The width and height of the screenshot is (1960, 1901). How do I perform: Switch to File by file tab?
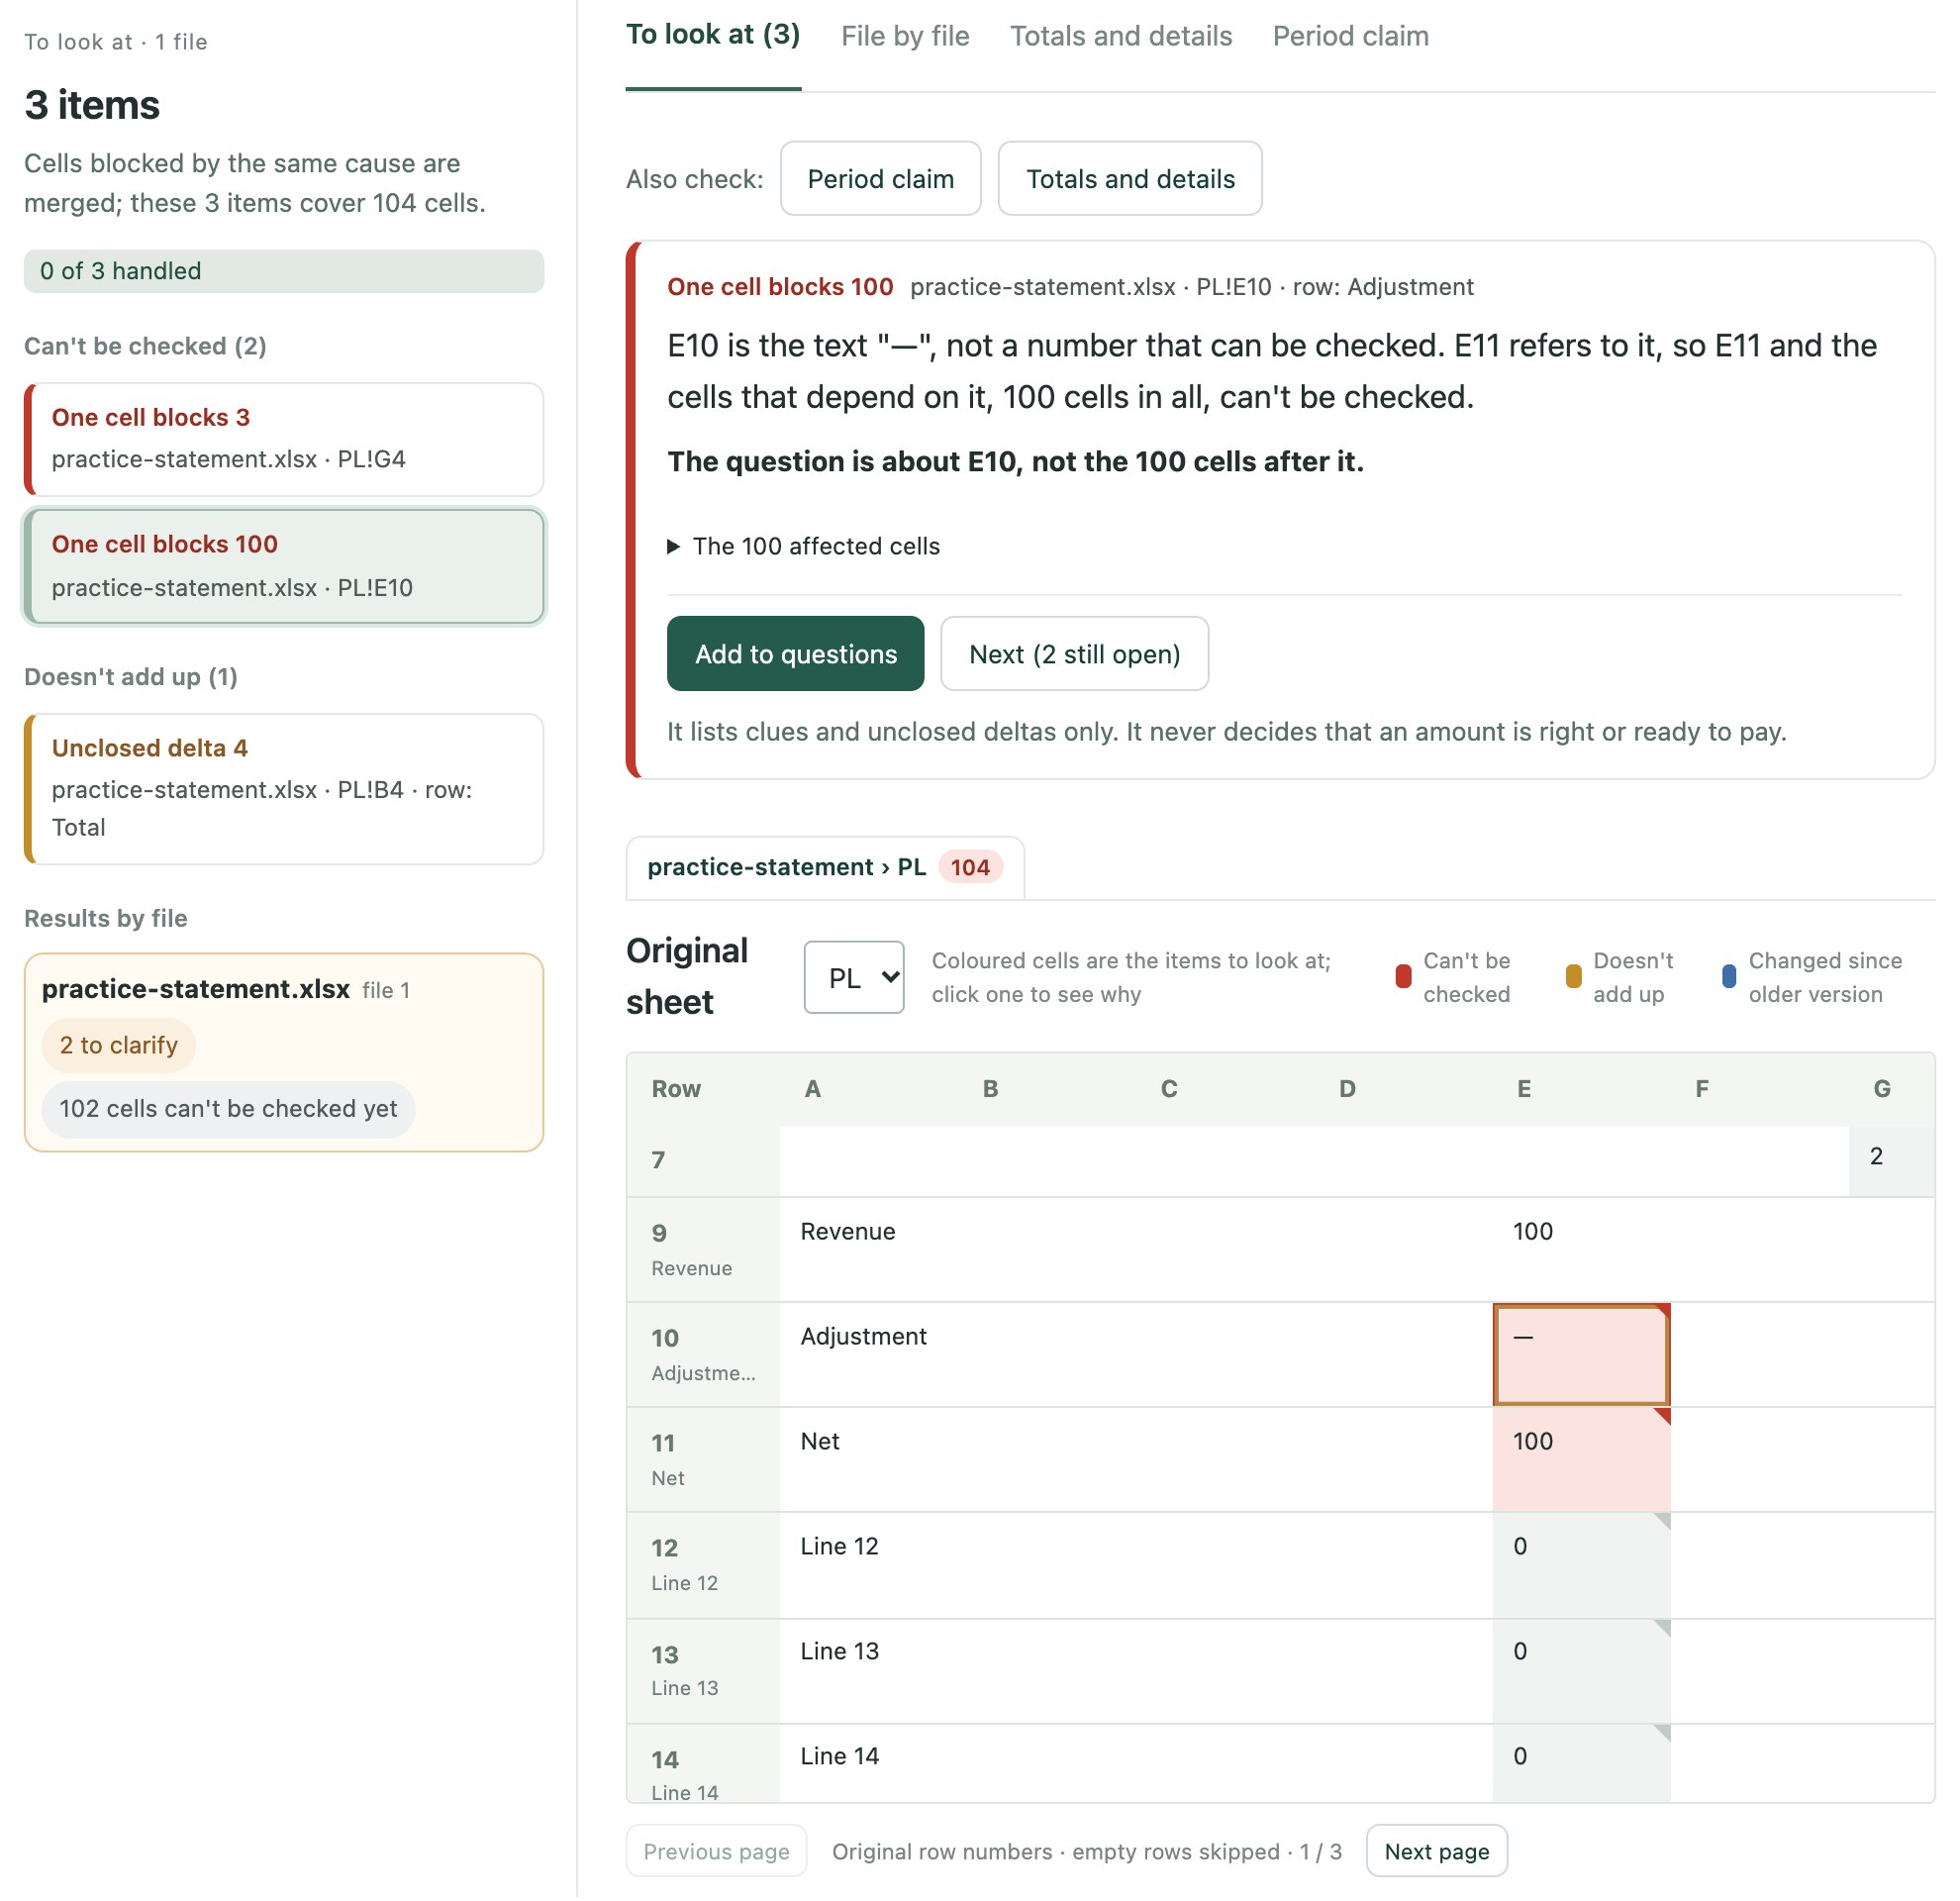(906, 36)
